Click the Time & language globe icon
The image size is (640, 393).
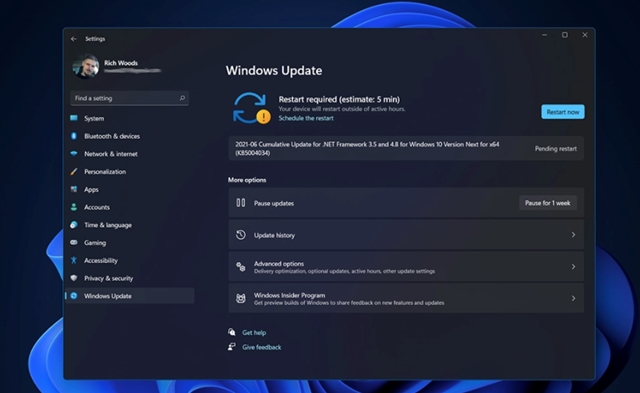[x=74, y=224]
